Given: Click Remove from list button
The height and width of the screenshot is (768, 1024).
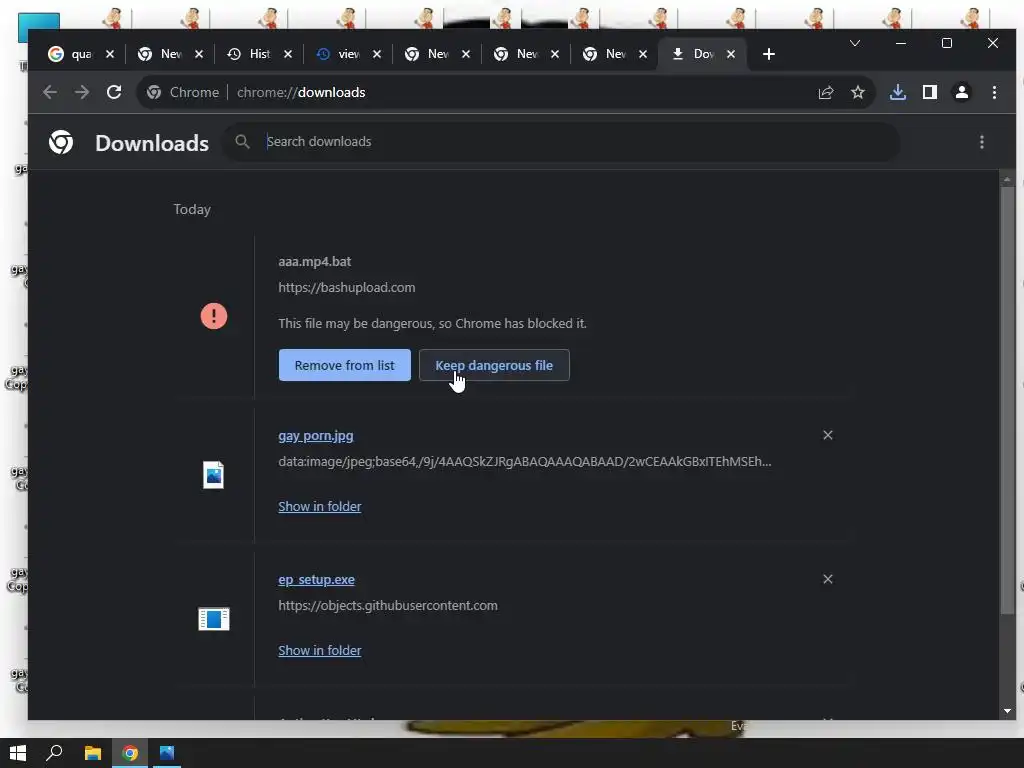Looking at the screenshot, I should pos(345,365).
